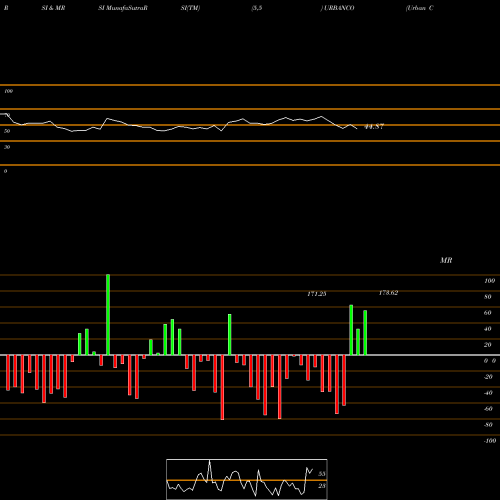The image size is (500, 500).
Task: Click the 'SI MunafaSutraR' header text
Action: (123, 8)
